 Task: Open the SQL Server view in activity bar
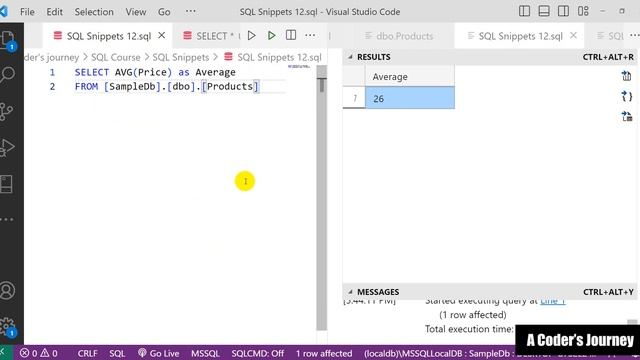(x=7, y=184)
